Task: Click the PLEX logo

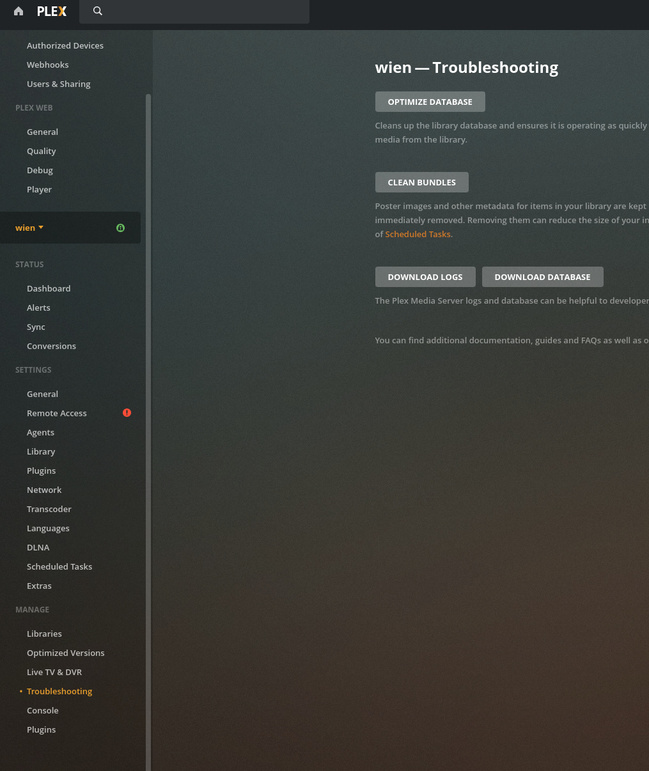Action: click(52, 11)
